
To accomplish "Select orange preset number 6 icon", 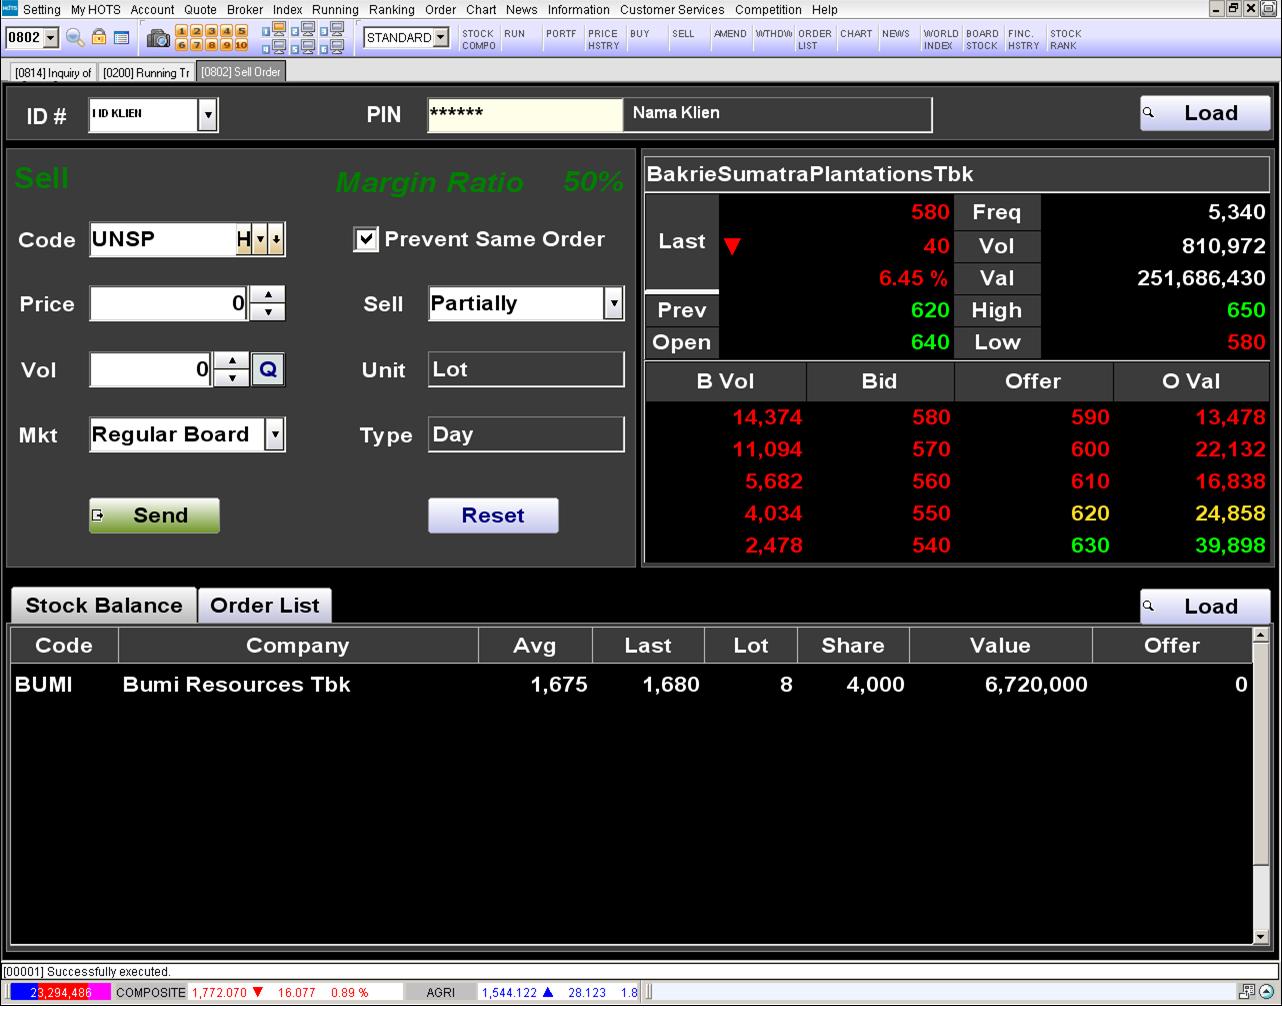I will [x=182, y=45].
